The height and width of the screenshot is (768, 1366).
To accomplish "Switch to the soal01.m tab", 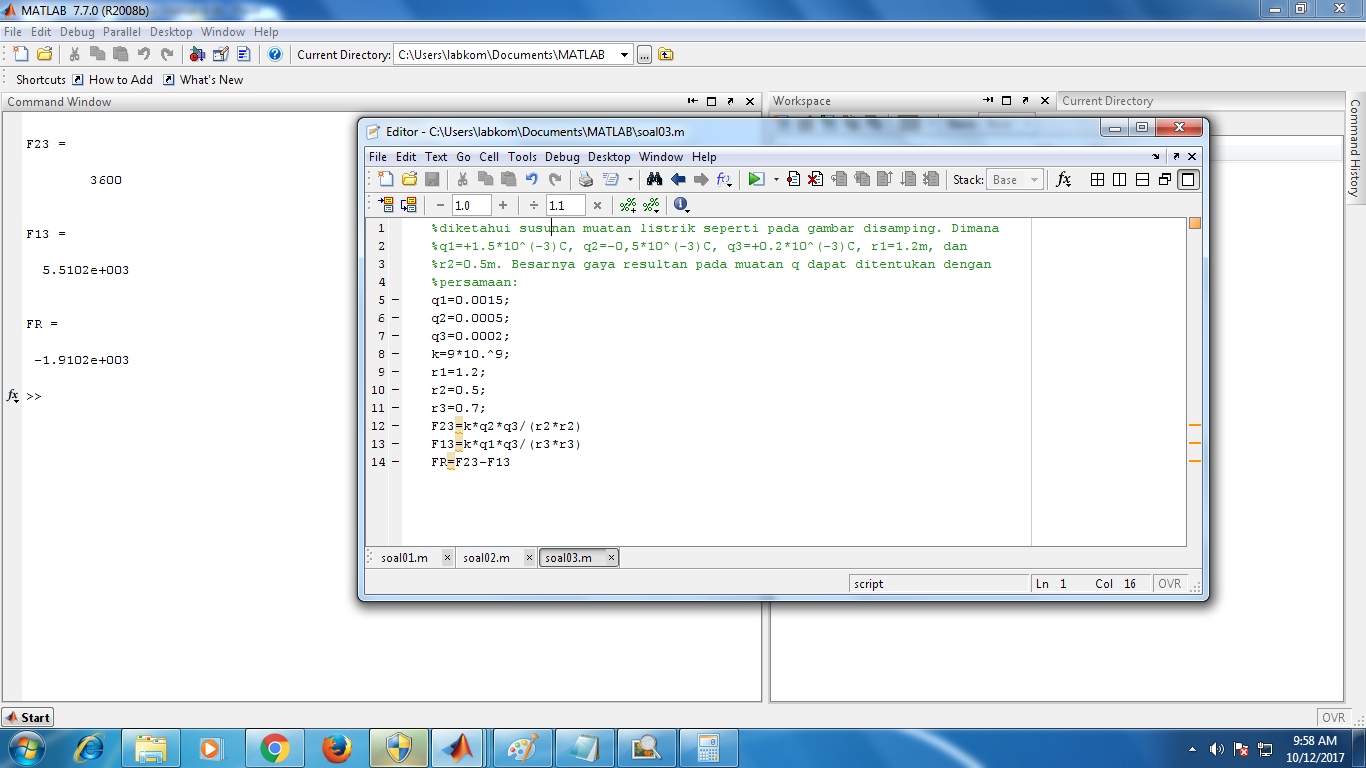I will [x=404, y=558].
